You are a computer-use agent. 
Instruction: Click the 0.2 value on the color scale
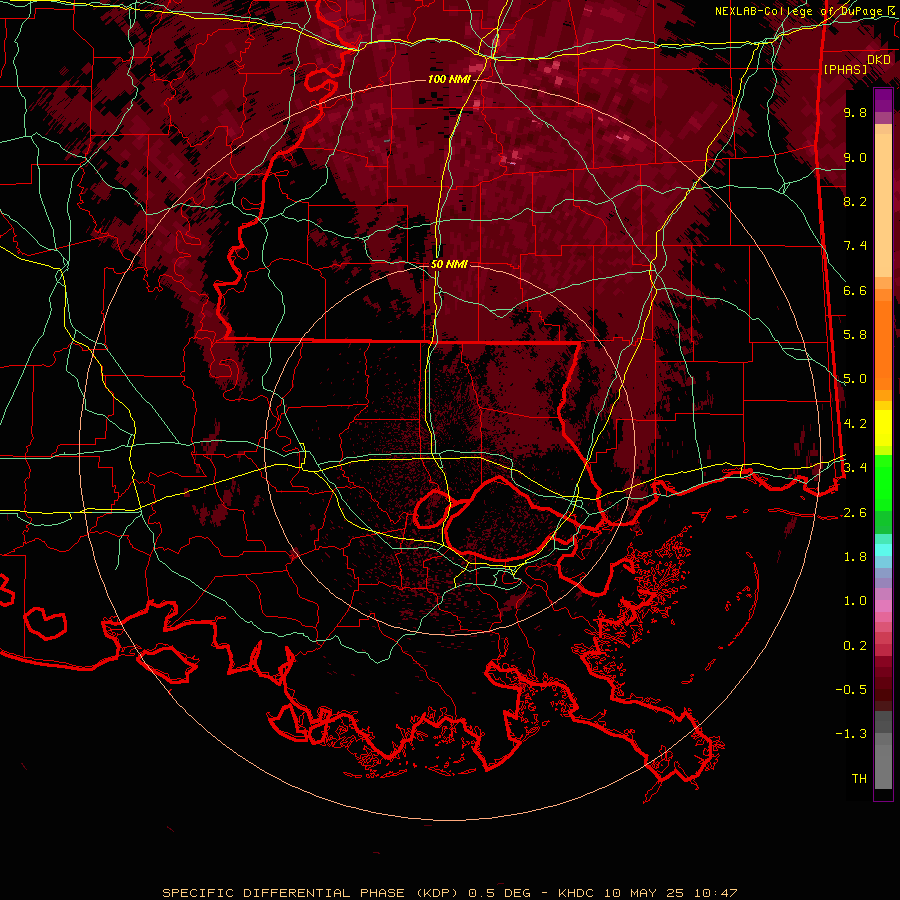coord(855,646)
